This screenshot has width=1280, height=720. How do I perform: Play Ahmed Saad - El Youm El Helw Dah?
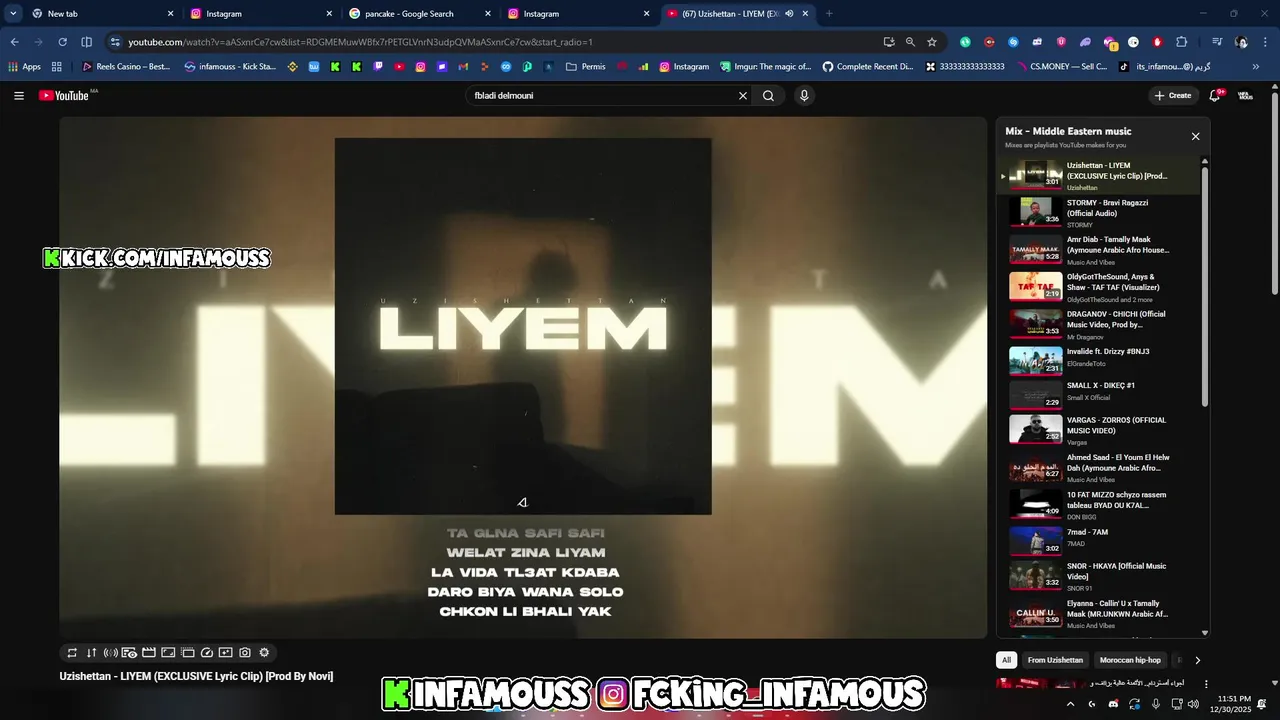click(x=1100, y=467)
